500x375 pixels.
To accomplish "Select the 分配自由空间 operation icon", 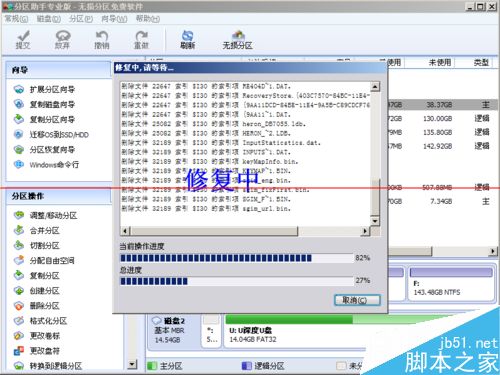I will pos(19,260).
